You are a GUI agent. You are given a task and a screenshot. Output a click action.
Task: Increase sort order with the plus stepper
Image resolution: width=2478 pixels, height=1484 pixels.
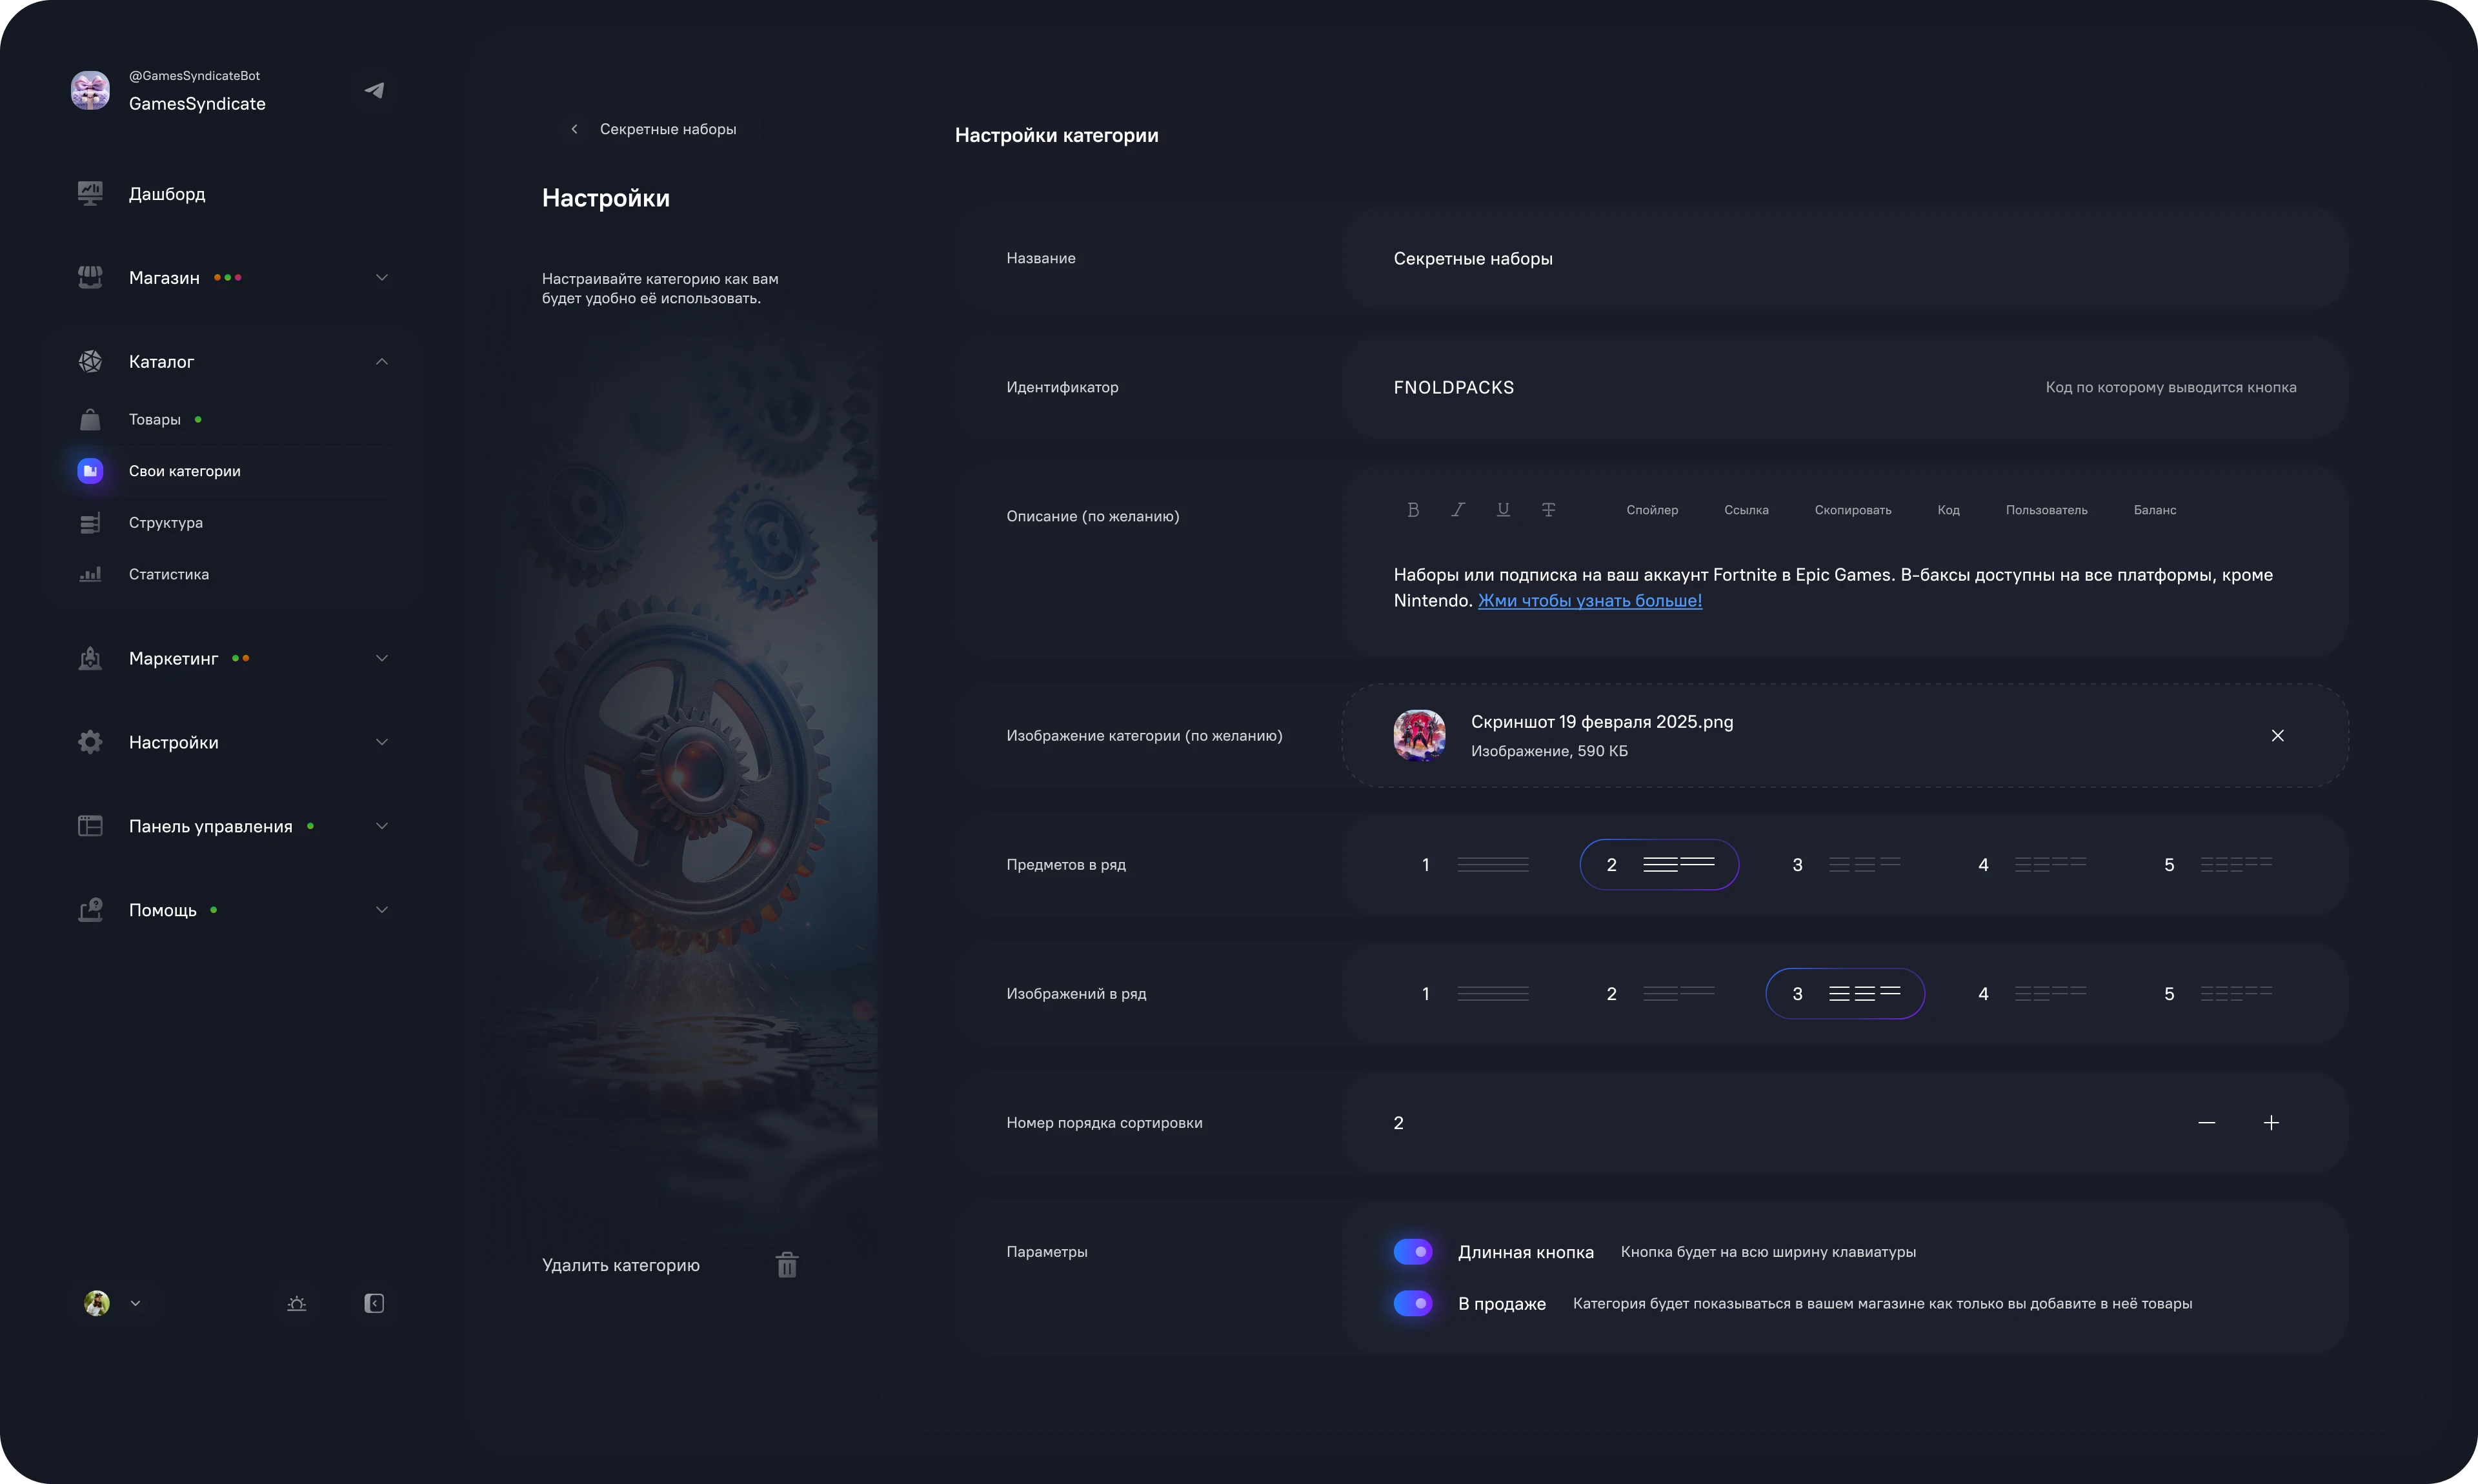pyautogui.click(x=2272, y=1122)
